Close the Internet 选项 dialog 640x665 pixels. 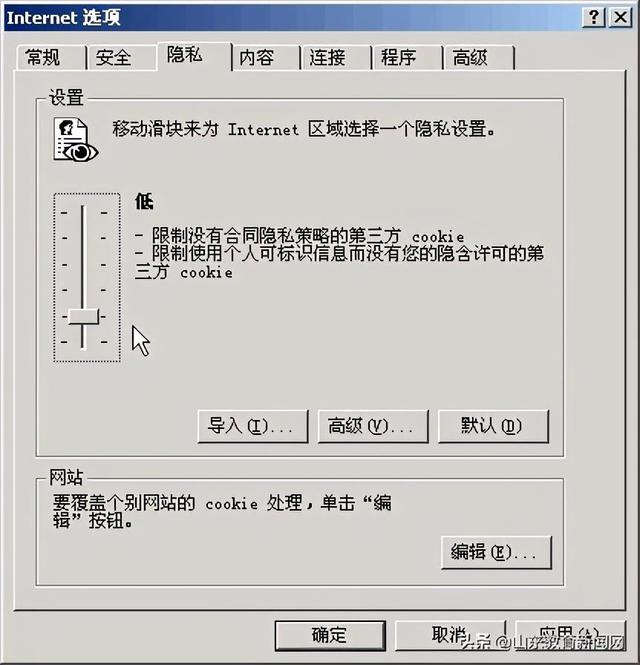point(620,17)
